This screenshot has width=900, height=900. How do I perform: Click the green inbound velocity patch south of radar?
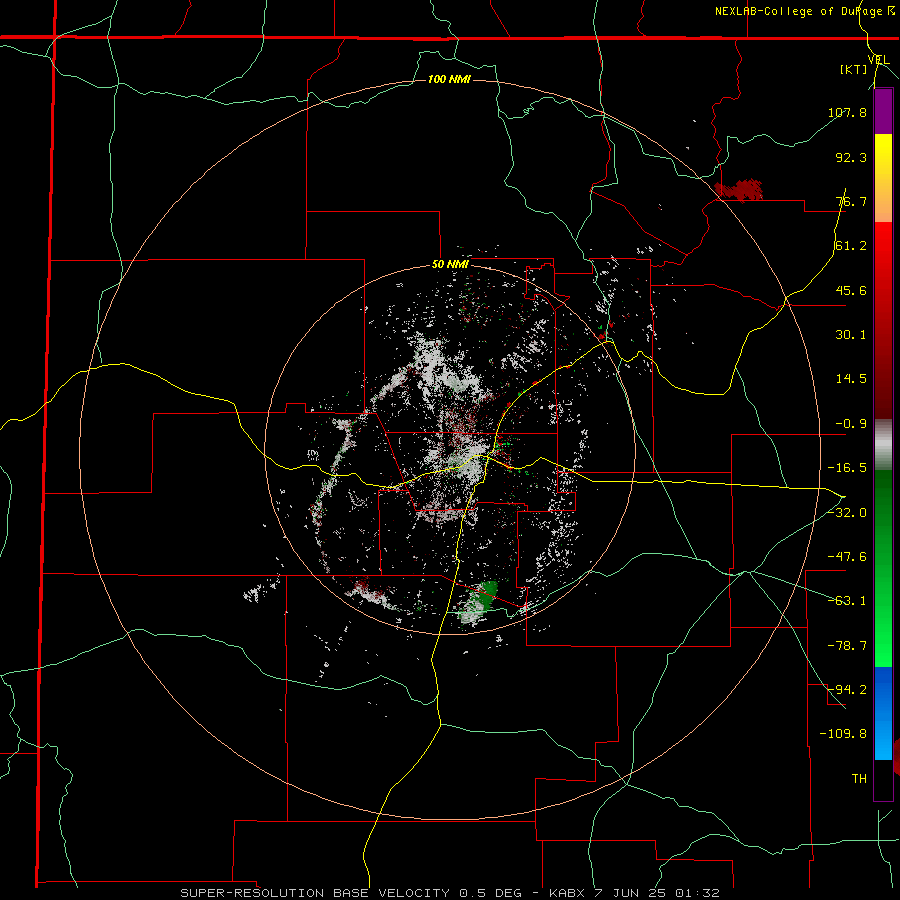481,602
